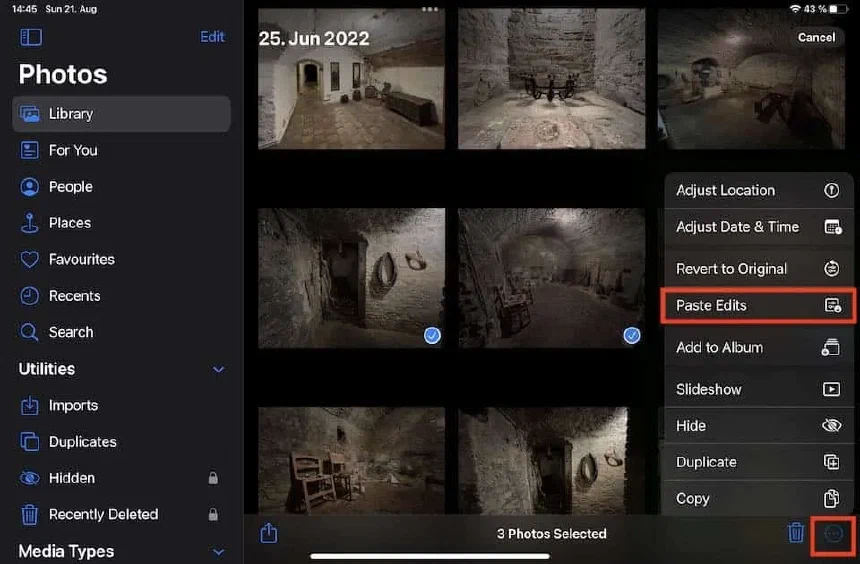Deselect the checked tunnel chair photo
The width and height of the screenshot is (860, 564).
pos(552,278)
